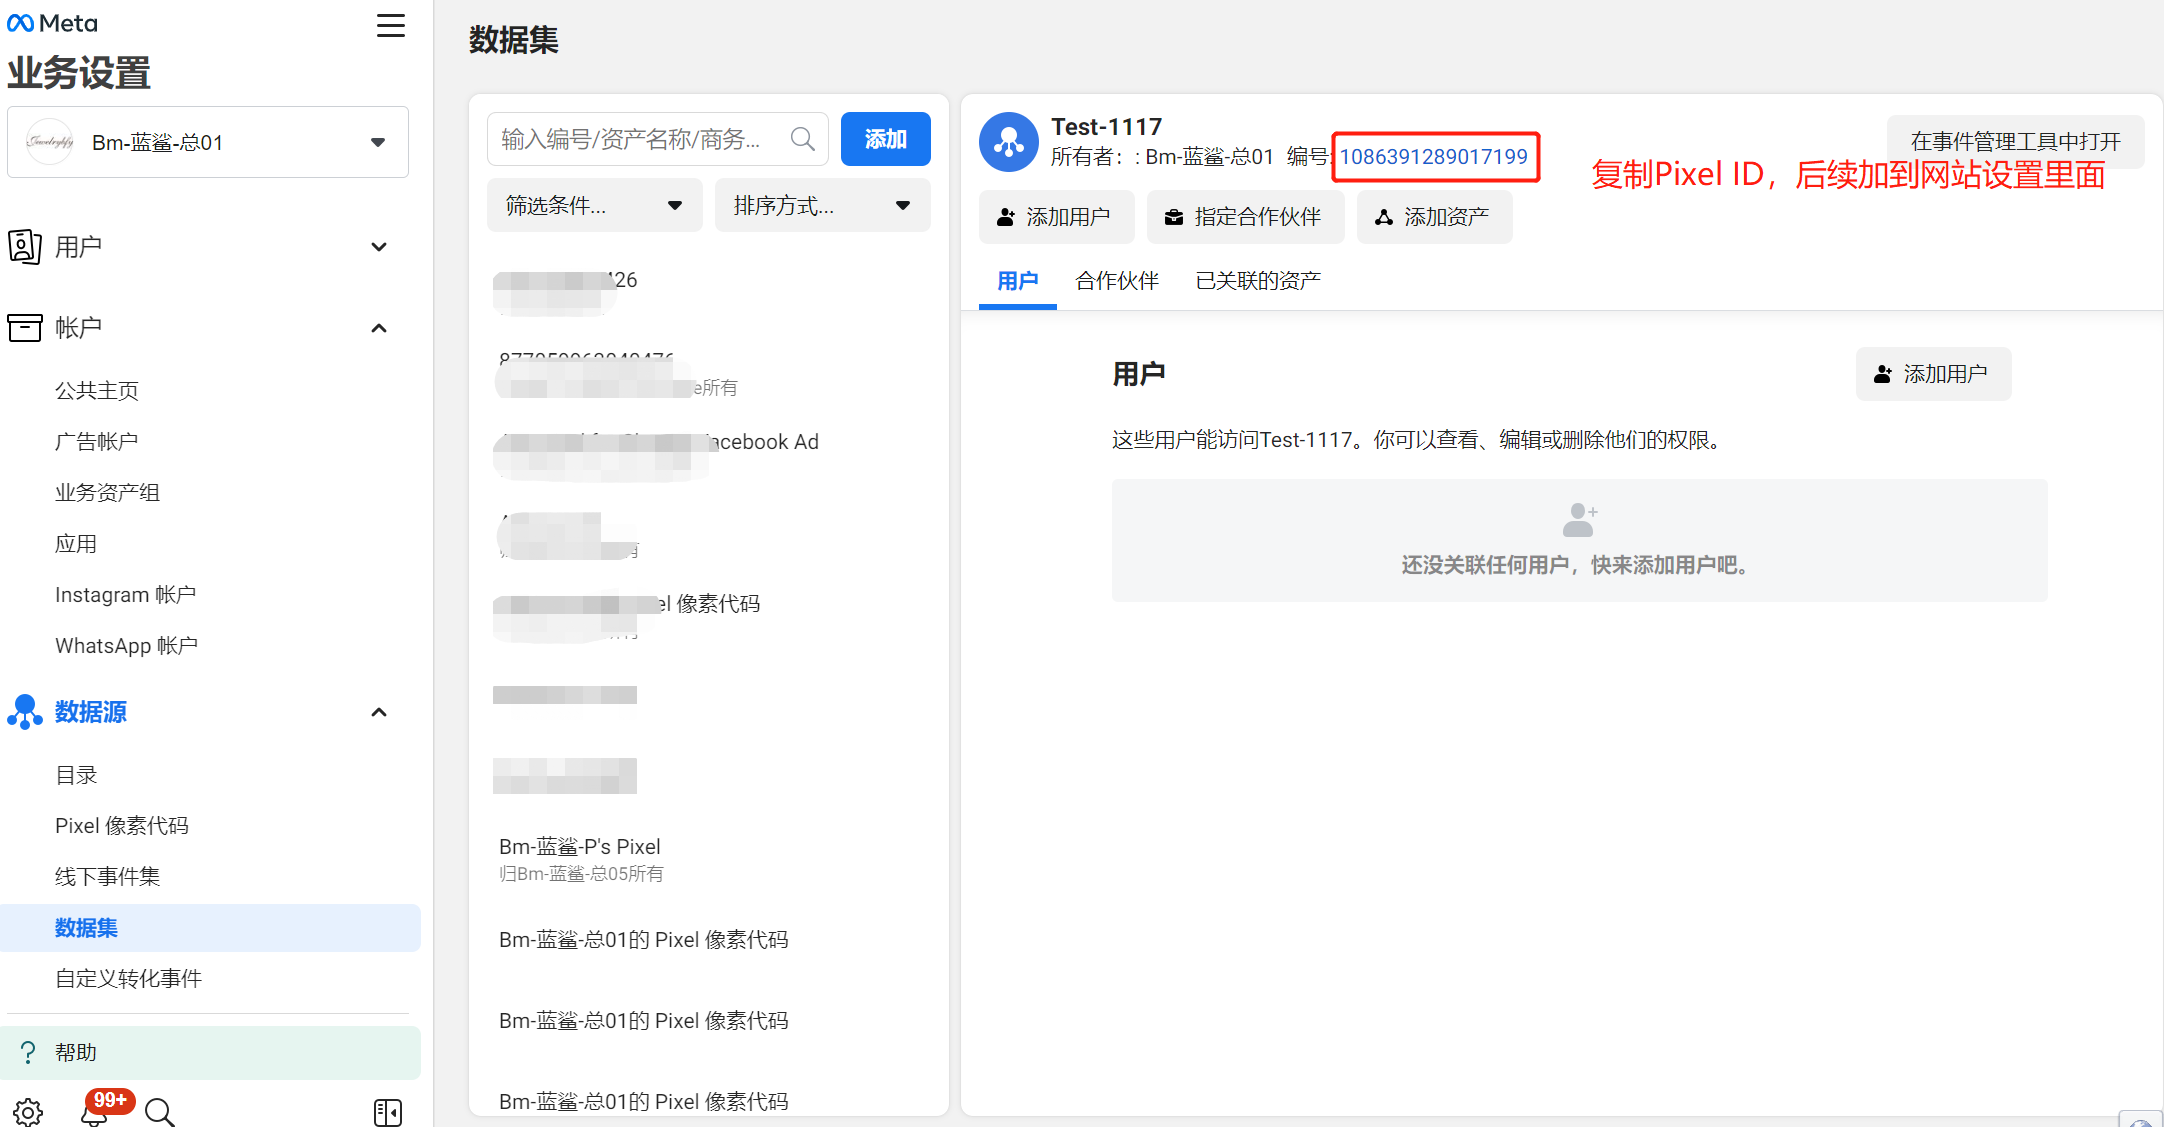Open 自定义转化事件 in sidebar
Screen dimensions: 2164x1127
128,978
